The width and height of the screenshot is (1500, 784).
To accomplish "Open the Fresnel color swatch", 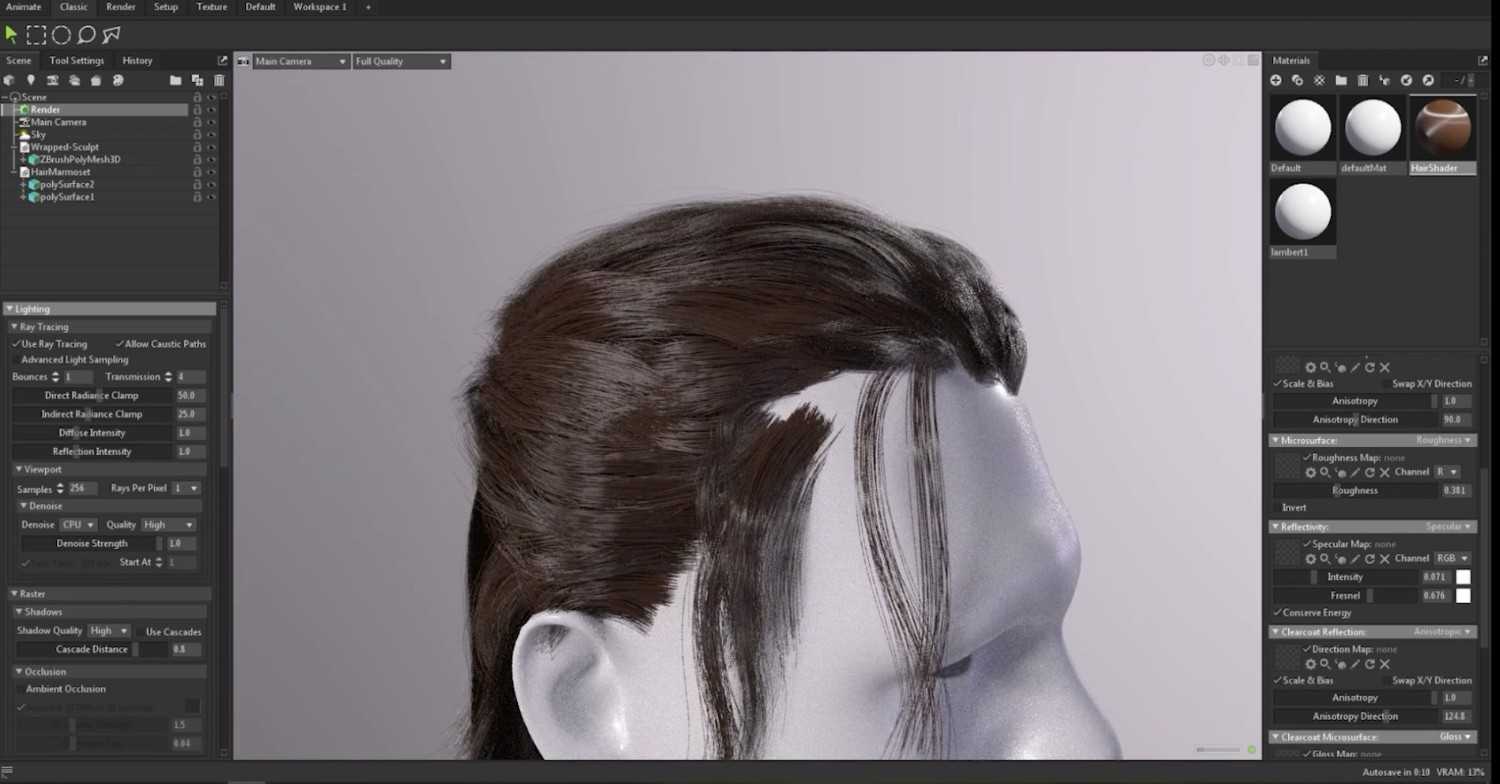I will point(1463,596).
